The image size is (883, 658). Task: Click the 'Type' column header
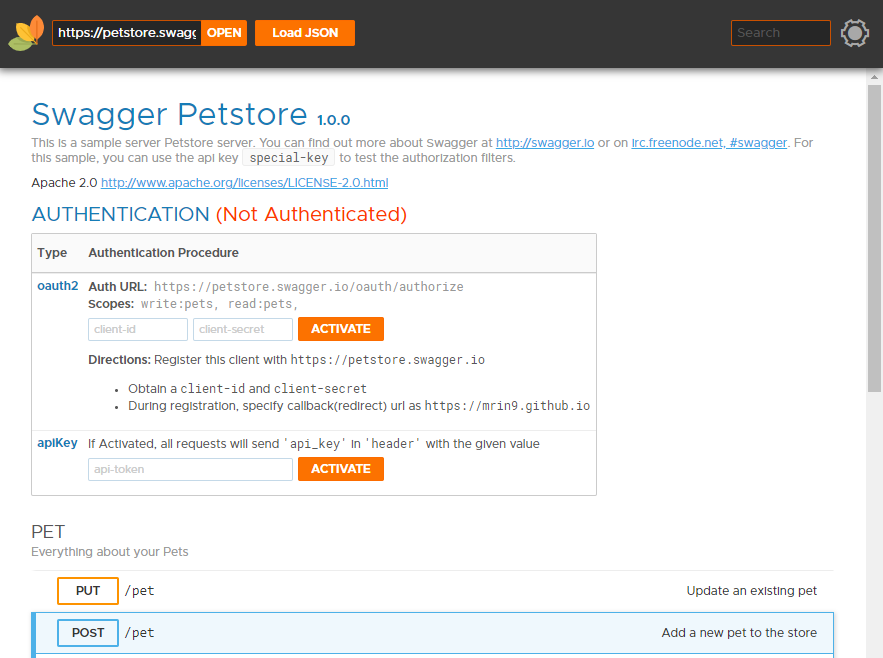[52, 253]
